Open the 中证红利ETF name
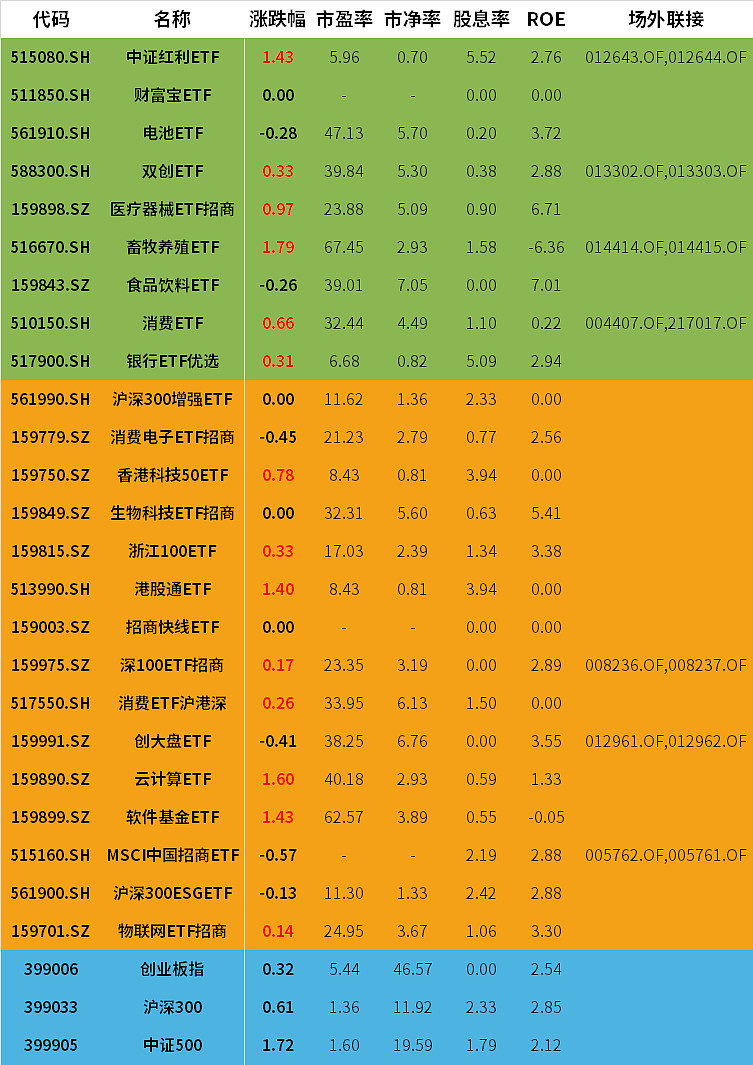The image size is (753, 1065). click(x=172, y=57)
